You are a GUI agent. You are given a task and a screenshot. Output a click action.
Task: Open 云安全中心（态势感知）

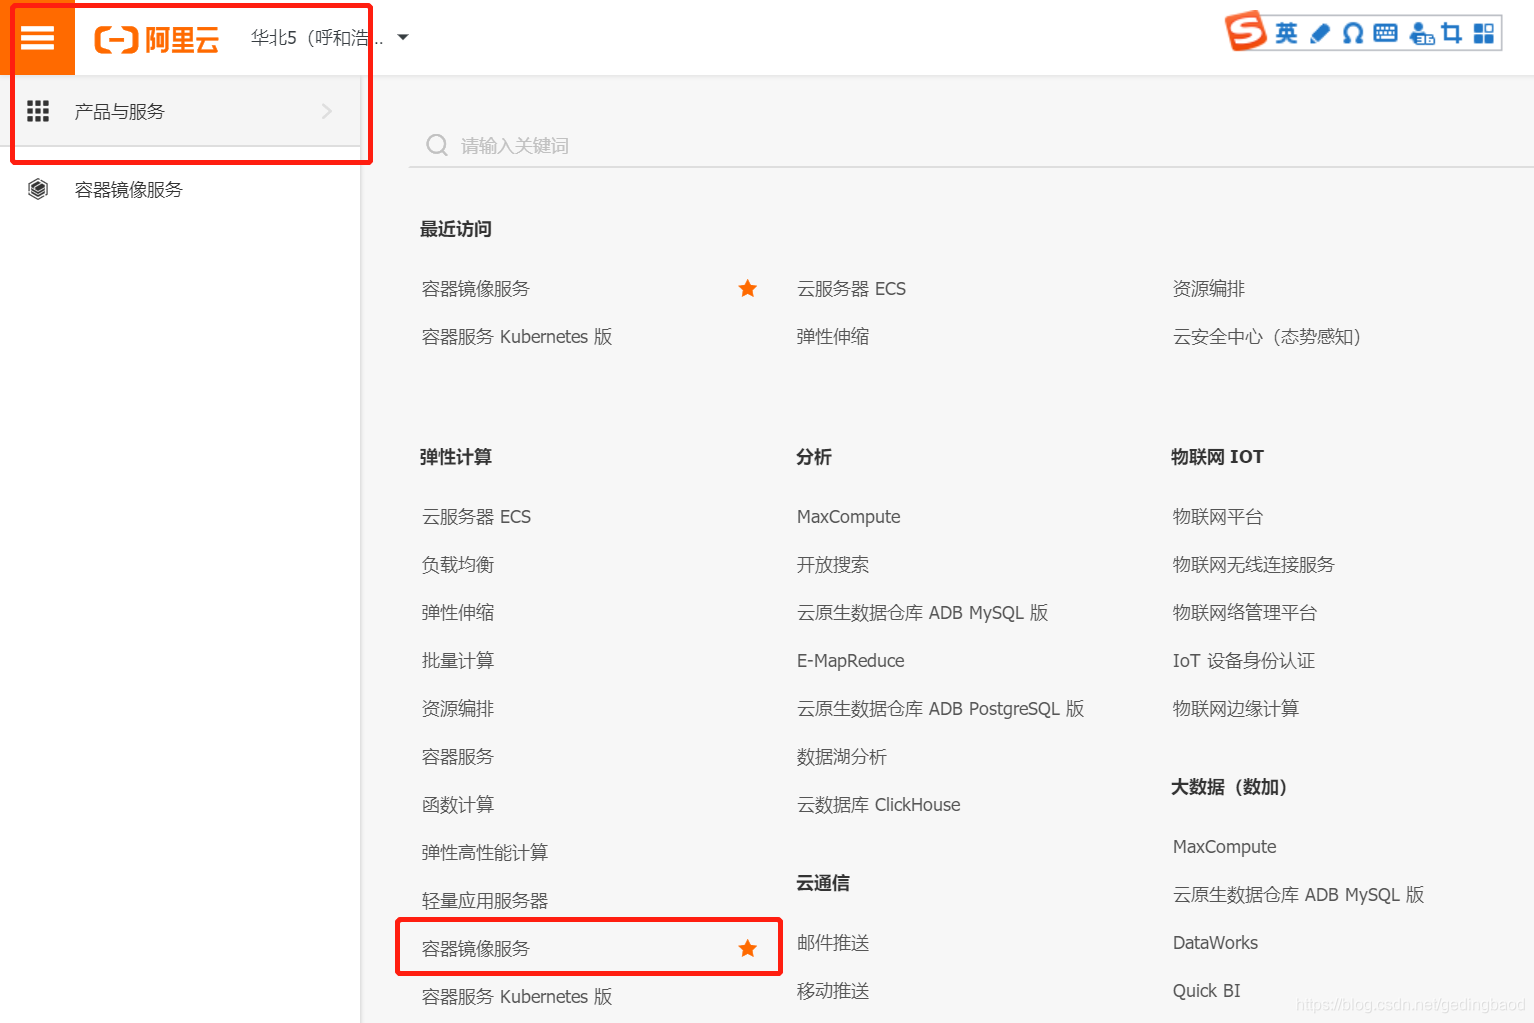pos(1267,337)
